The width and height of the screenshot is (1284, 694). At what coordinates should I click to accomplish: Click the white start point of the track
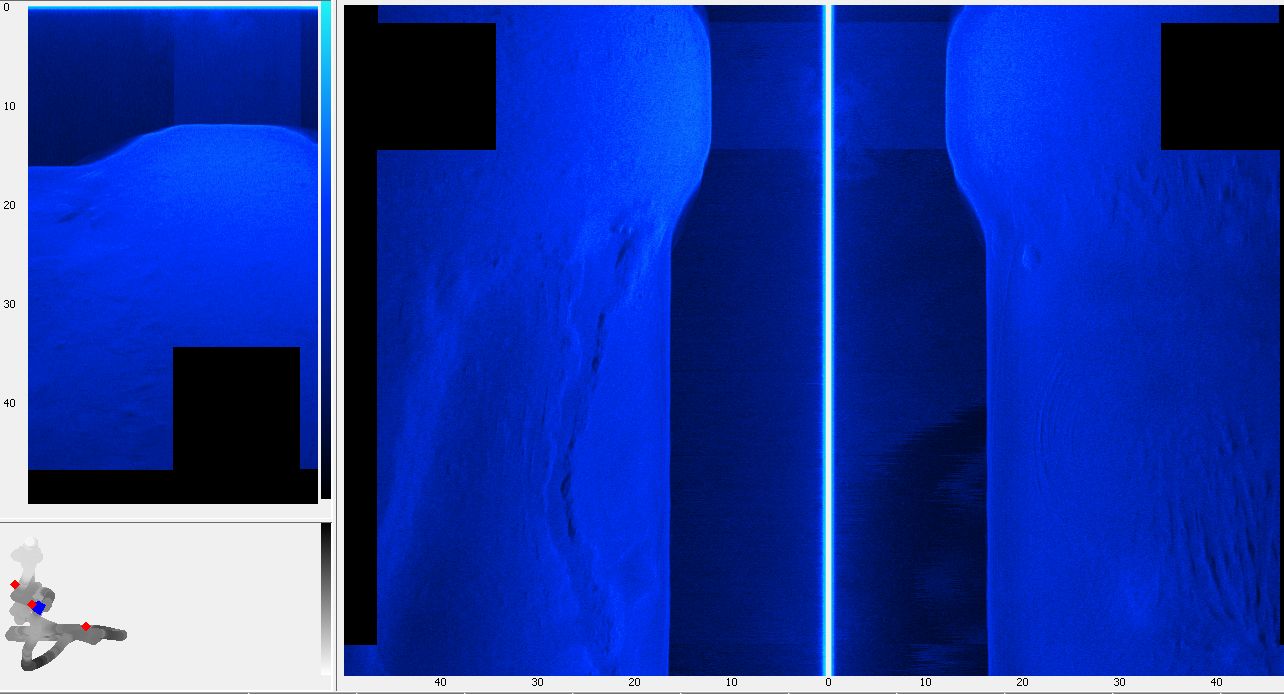(x=31, y=542)
